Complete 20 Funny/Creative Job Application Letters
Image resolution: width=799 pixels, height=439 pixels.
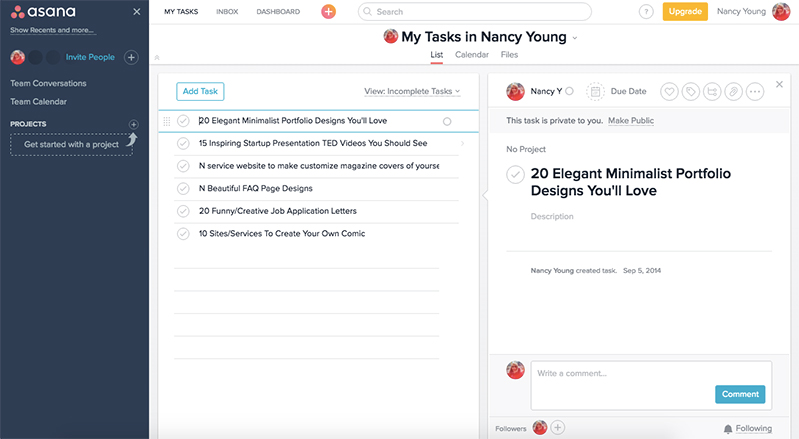click(183, 211)
